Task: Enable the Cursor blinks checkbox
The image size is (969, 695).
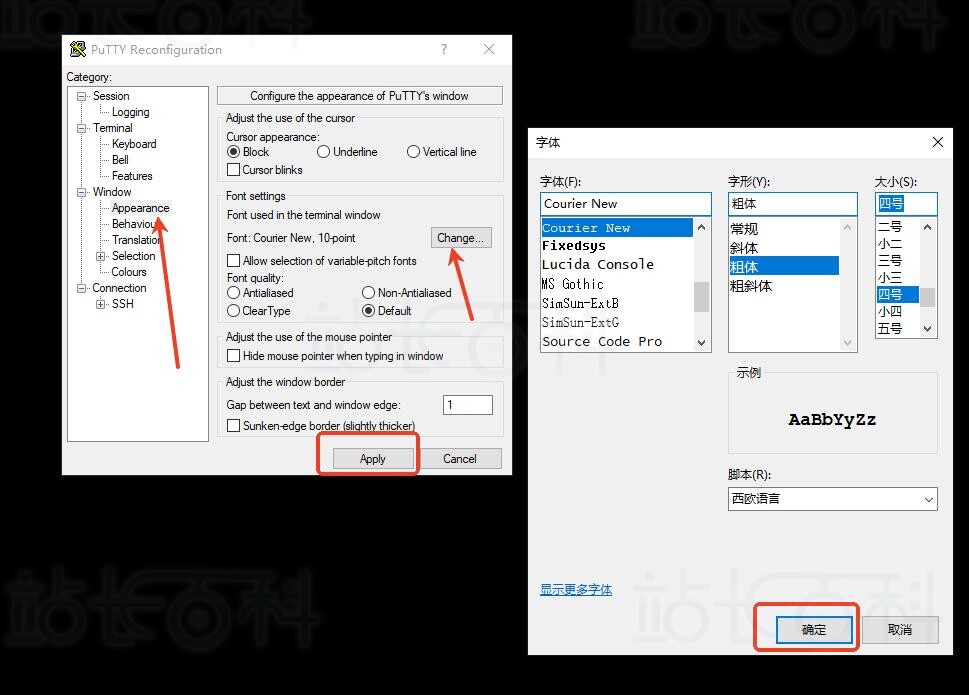Action: 234,170
